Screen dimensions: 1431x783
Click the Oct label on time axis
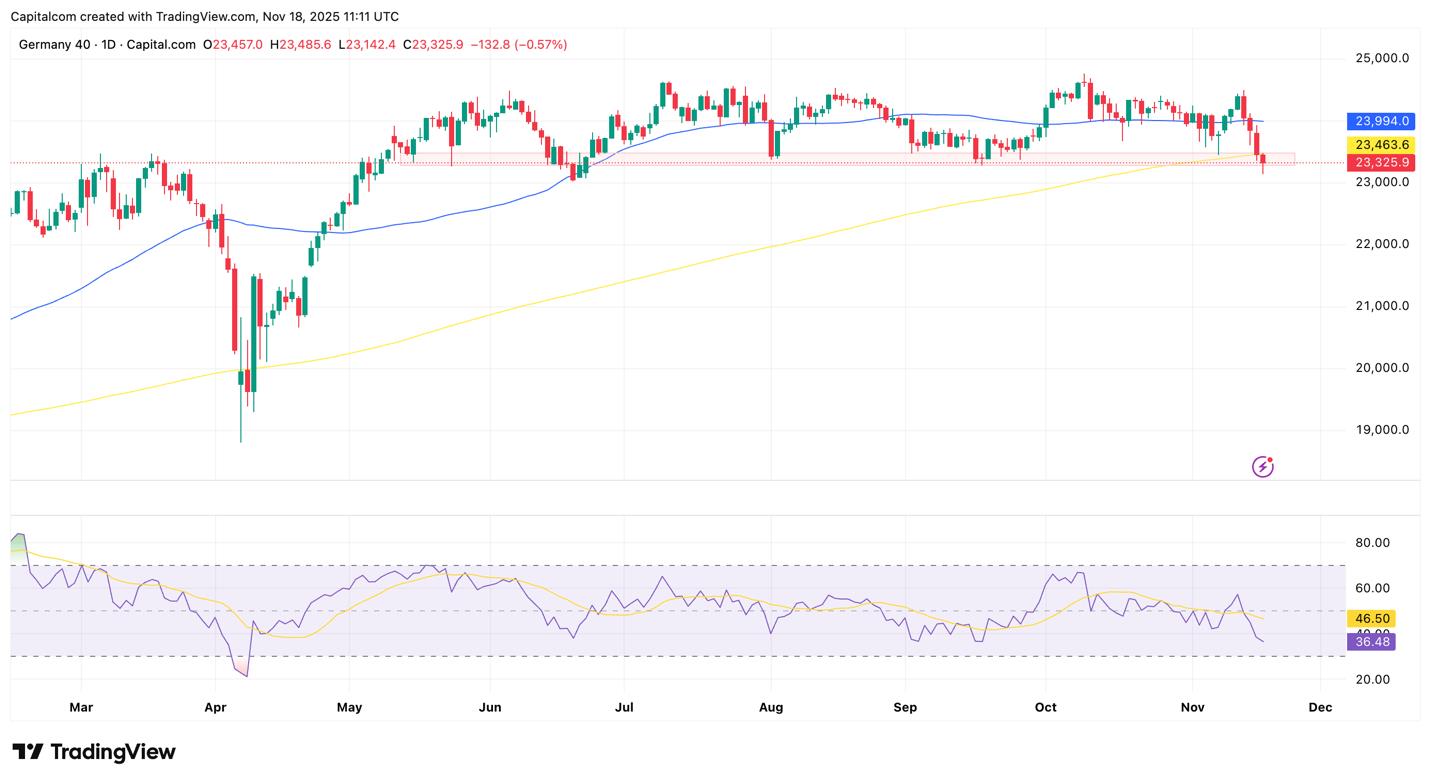[1045, 708]
